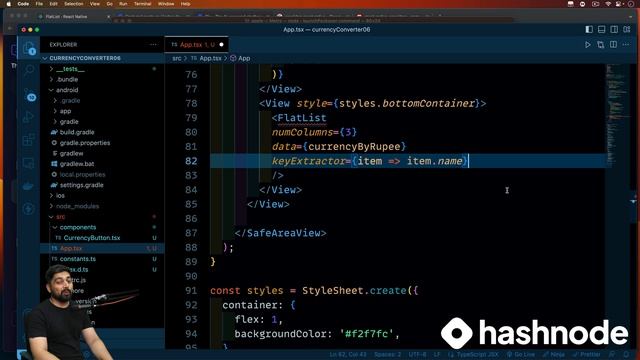
Task: Click App.tsx in breadcrumb path
Action: 210,58
